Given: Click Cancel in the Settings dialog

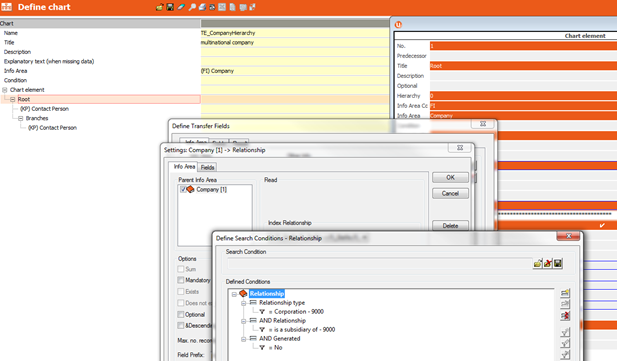Looking at the screenshot, I should (x=450, y=194).
